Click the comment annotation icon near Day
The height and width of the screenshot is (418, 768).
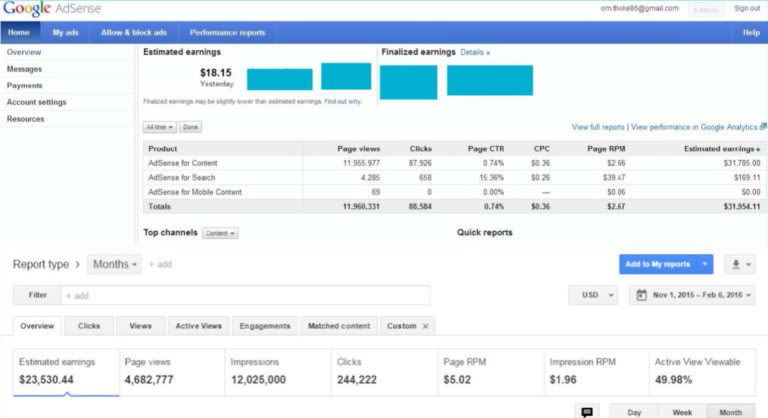(x=587, y=411)
